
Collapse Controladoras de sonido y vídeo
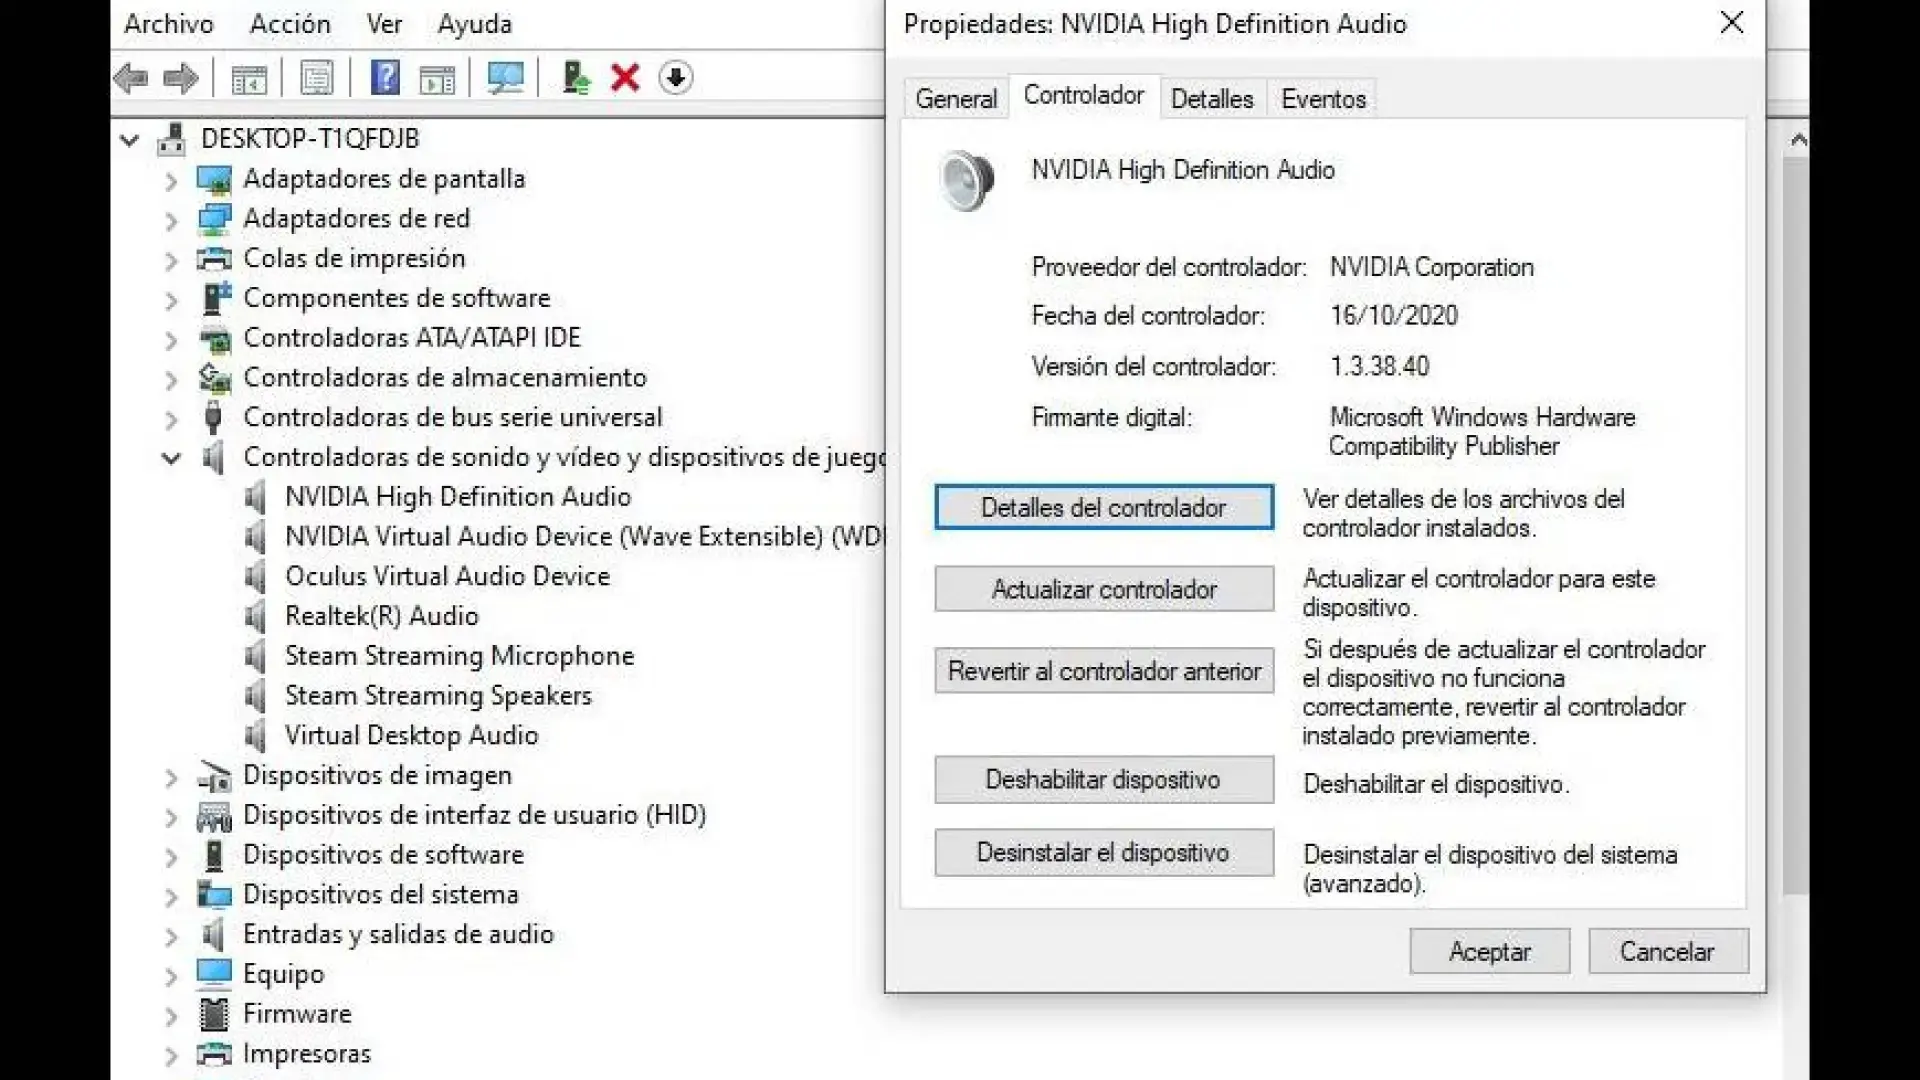170,459
